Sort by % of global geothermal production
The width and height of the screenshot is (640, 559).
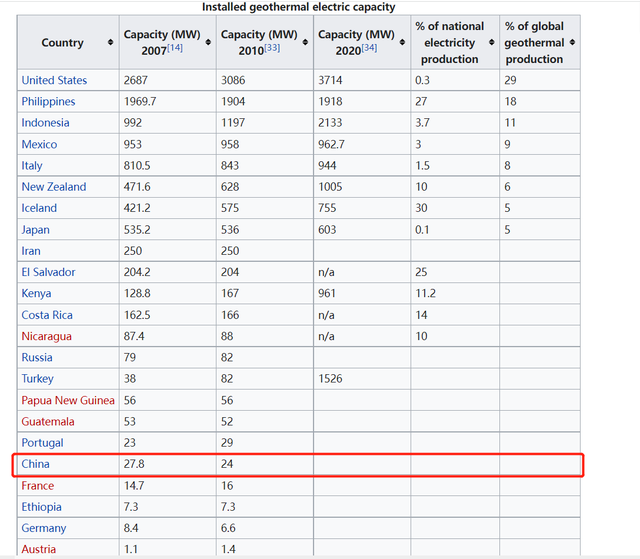pyautogui.click(x=572, y=42)
